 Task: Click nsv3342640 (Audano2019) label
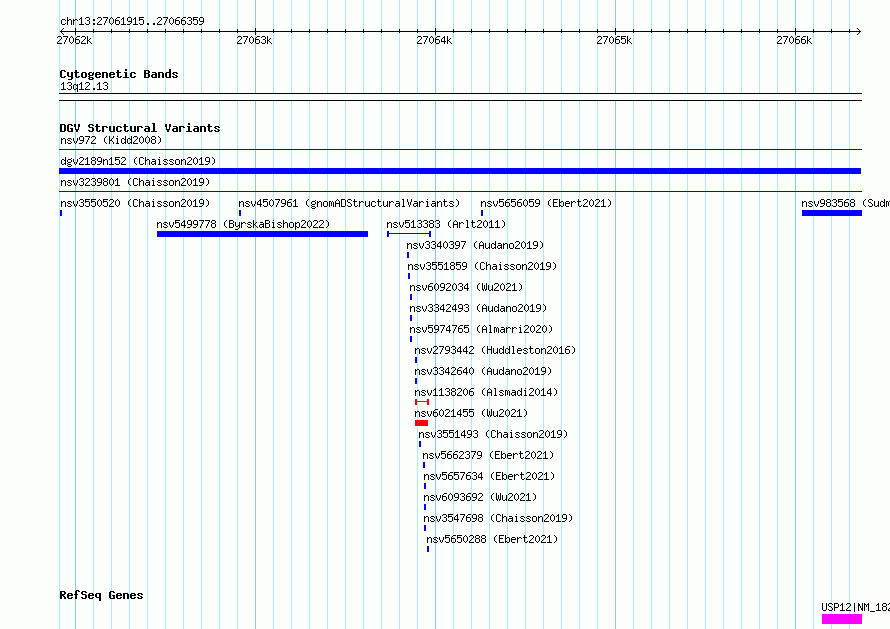483,371
